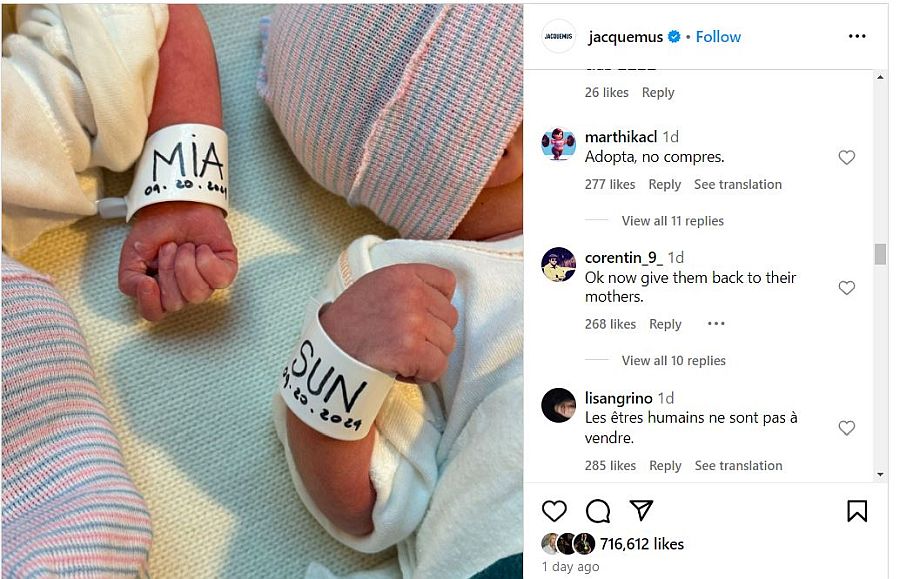Open the Jacquemus profile picture
Viewport: 900px width, 579px height.
coord(558,36)
